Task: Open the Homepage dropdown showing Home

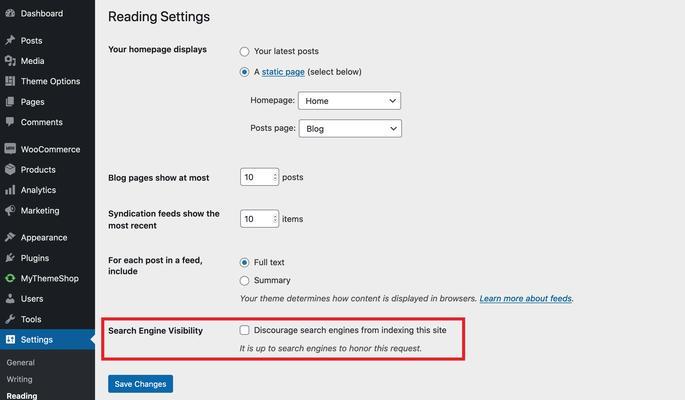Action: click(x=349, y=101)
